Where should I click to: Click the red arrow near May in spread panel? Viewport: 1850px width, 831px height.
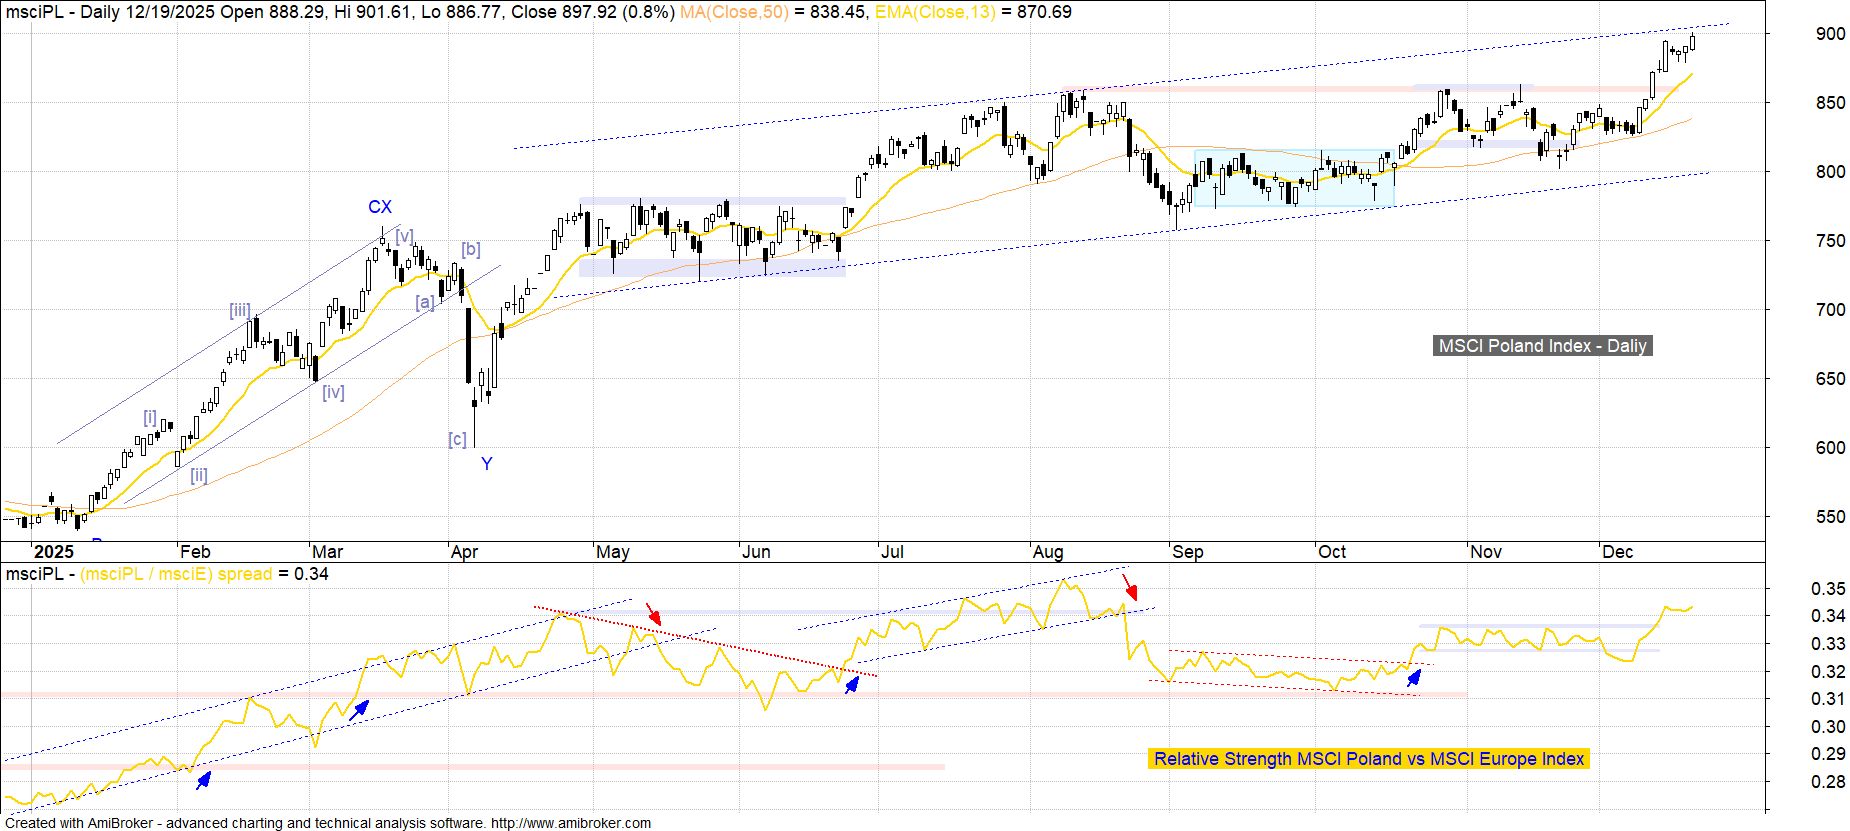click(x=653, y=613)
